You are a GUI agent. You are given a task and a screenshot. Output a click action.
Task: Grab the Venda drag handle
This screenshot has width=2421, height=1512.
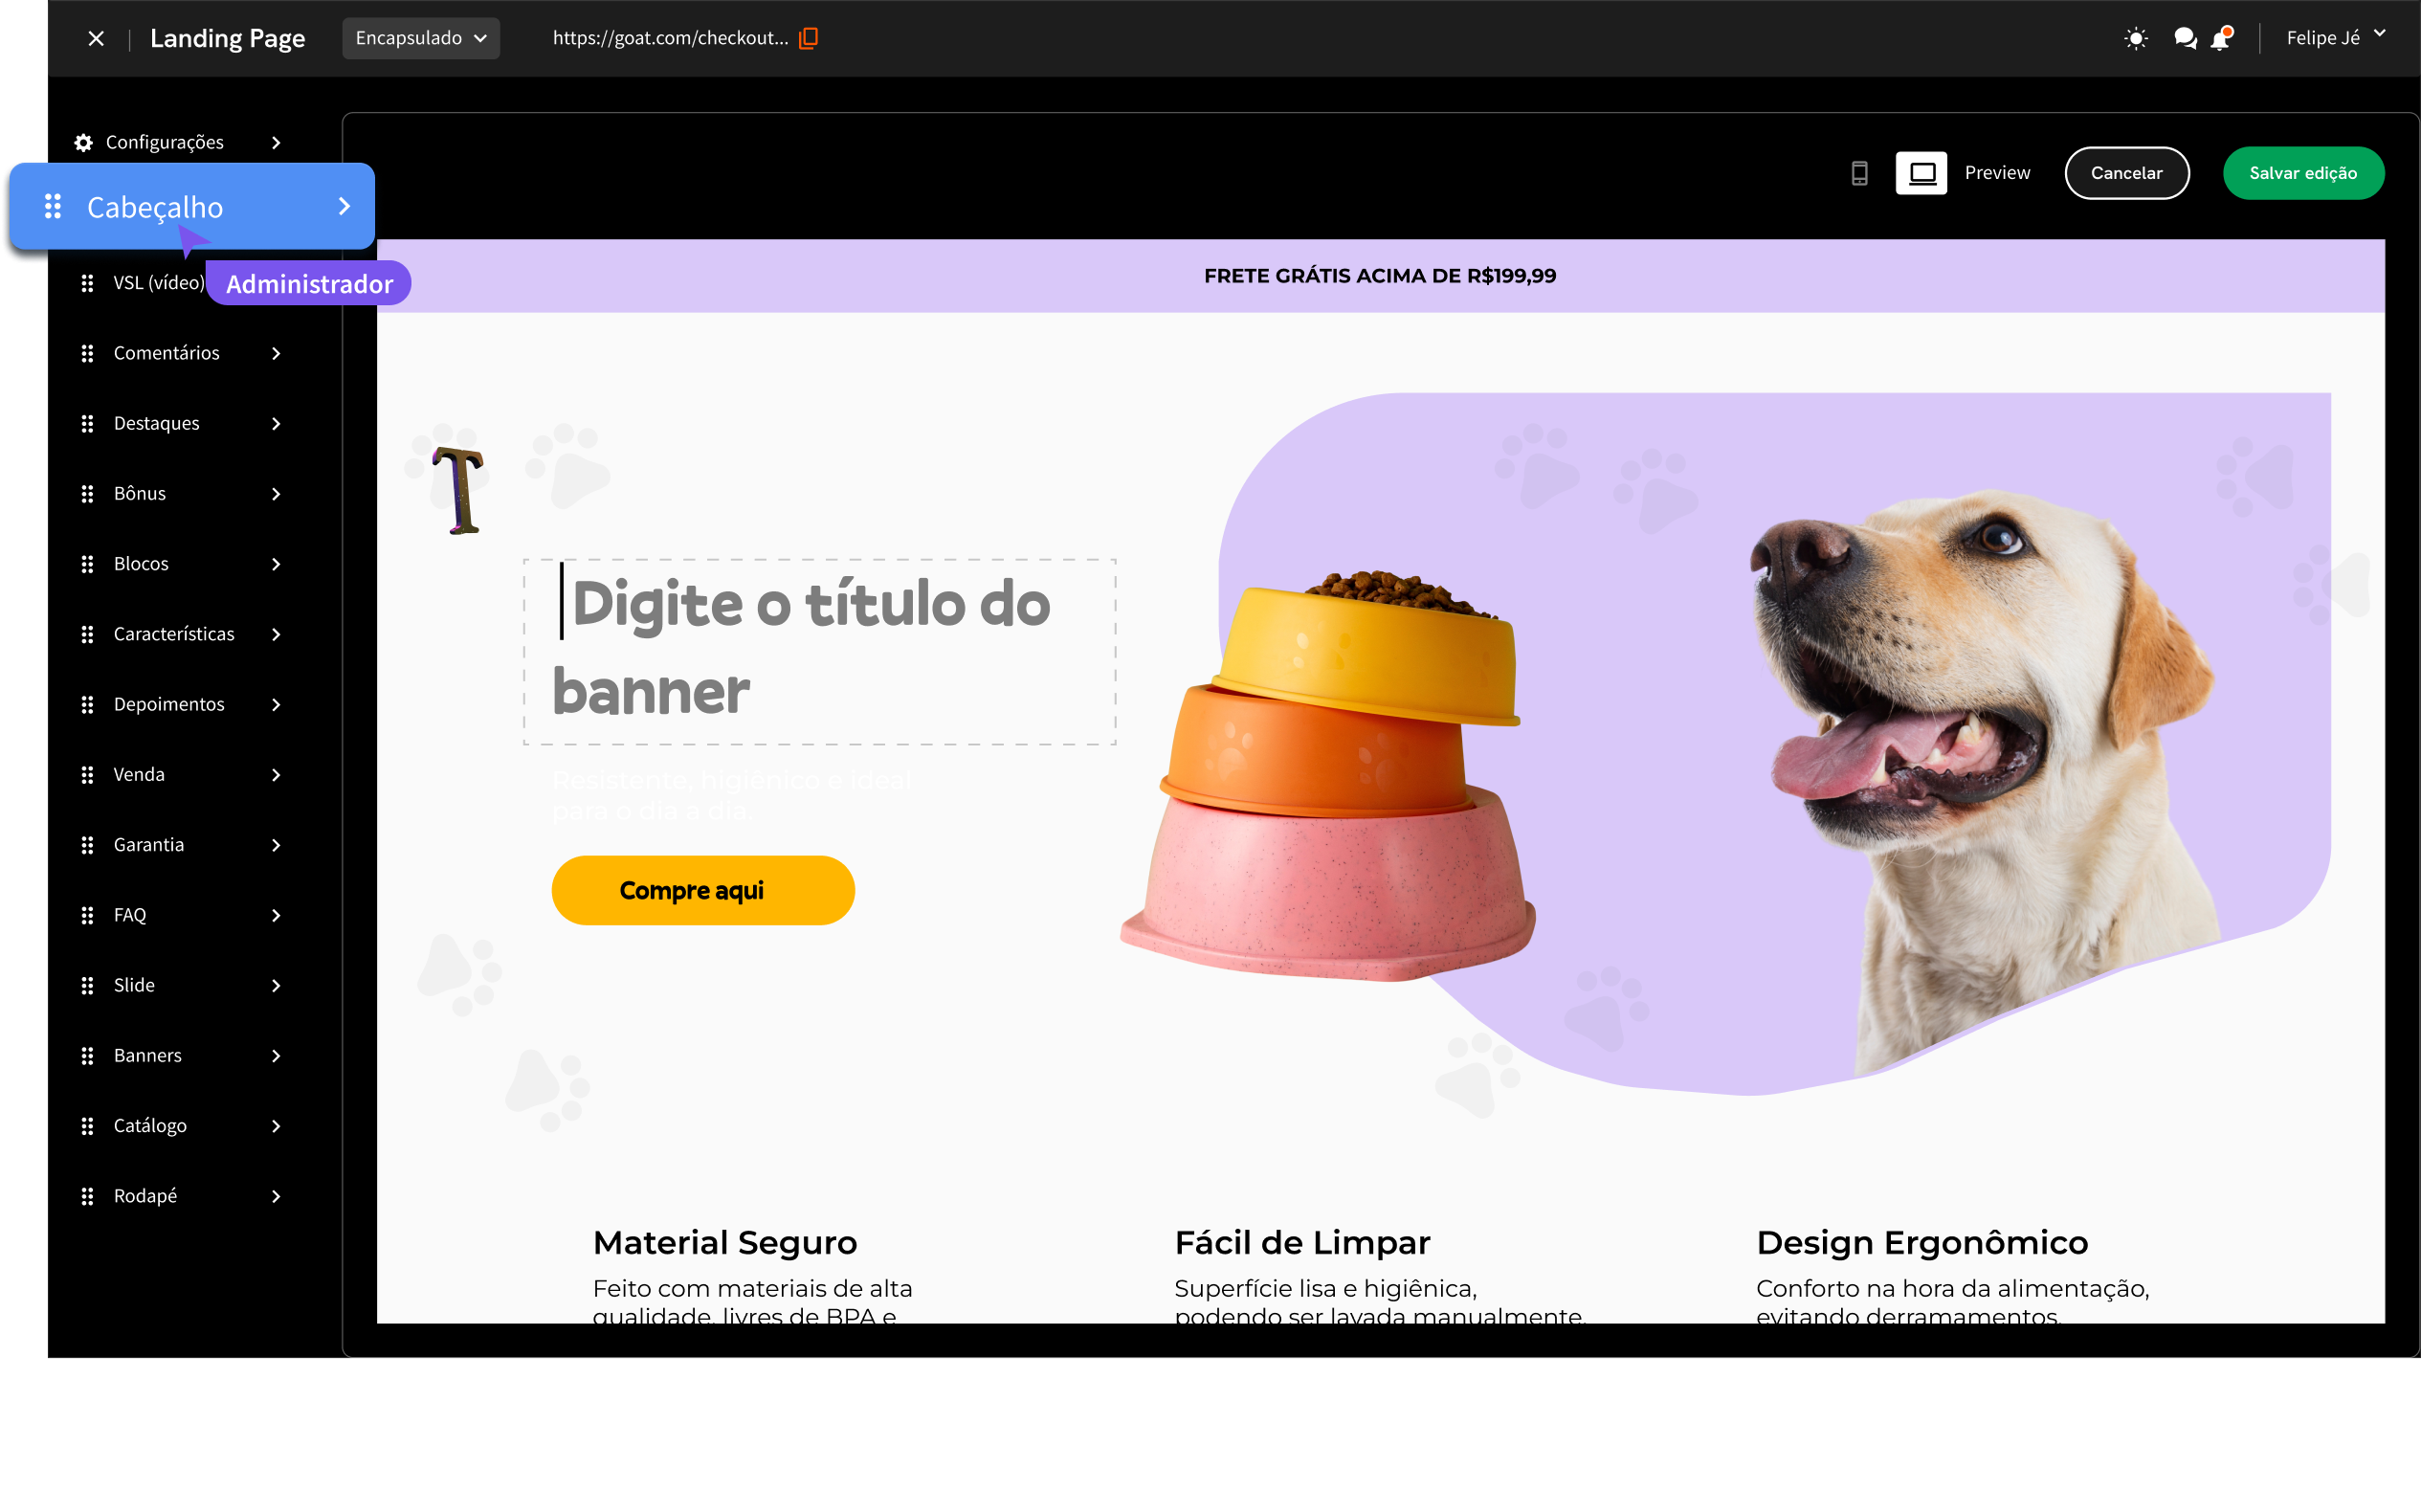point(87,774)
